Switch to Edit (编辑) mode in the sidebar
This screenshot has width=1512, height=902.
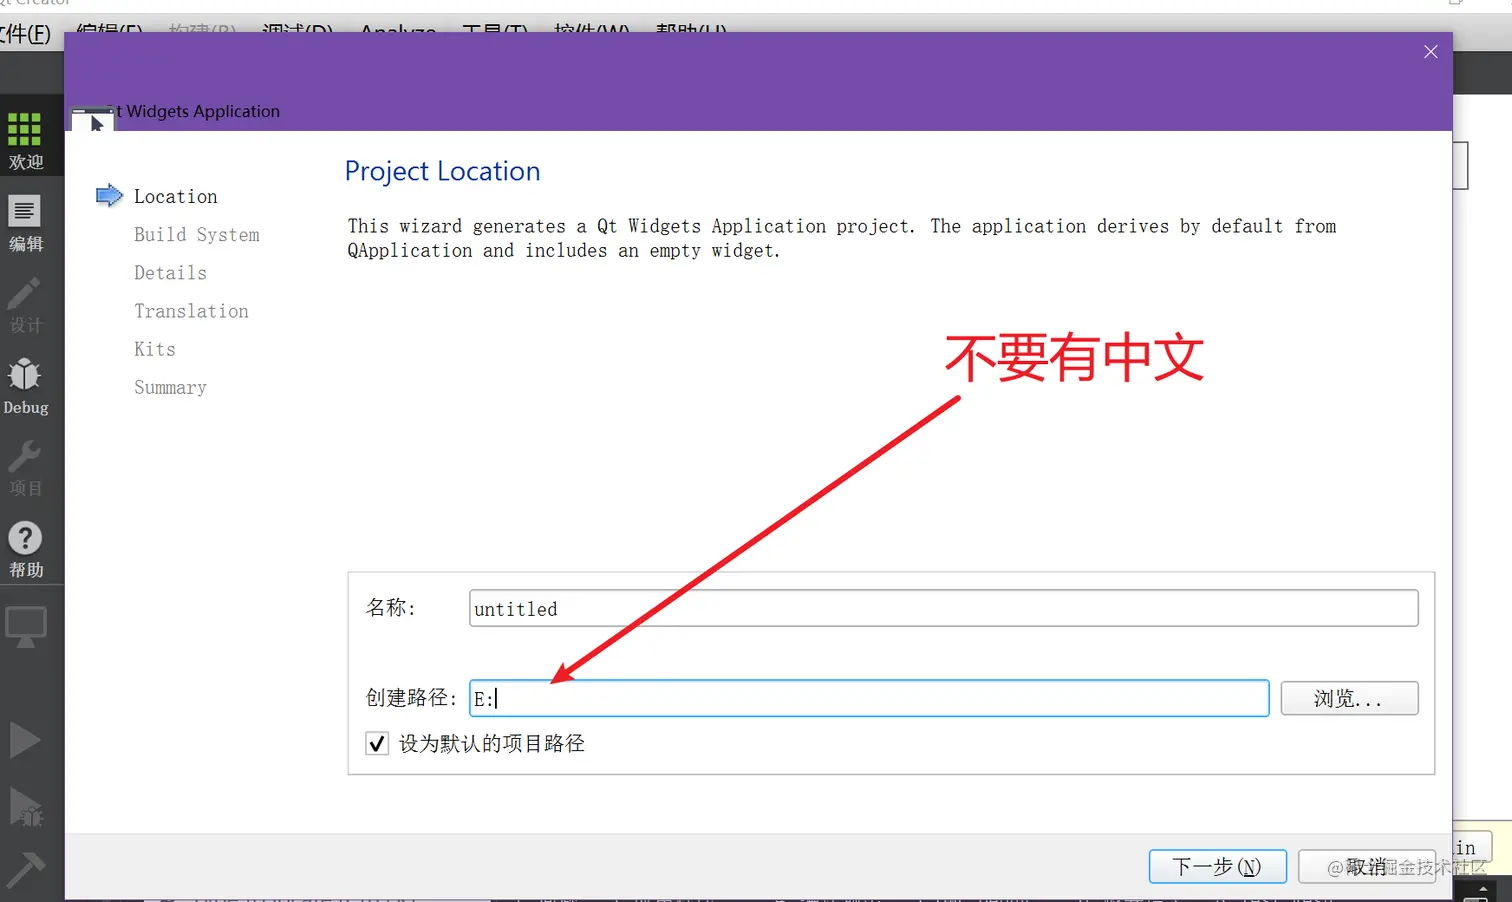(25, 223)
